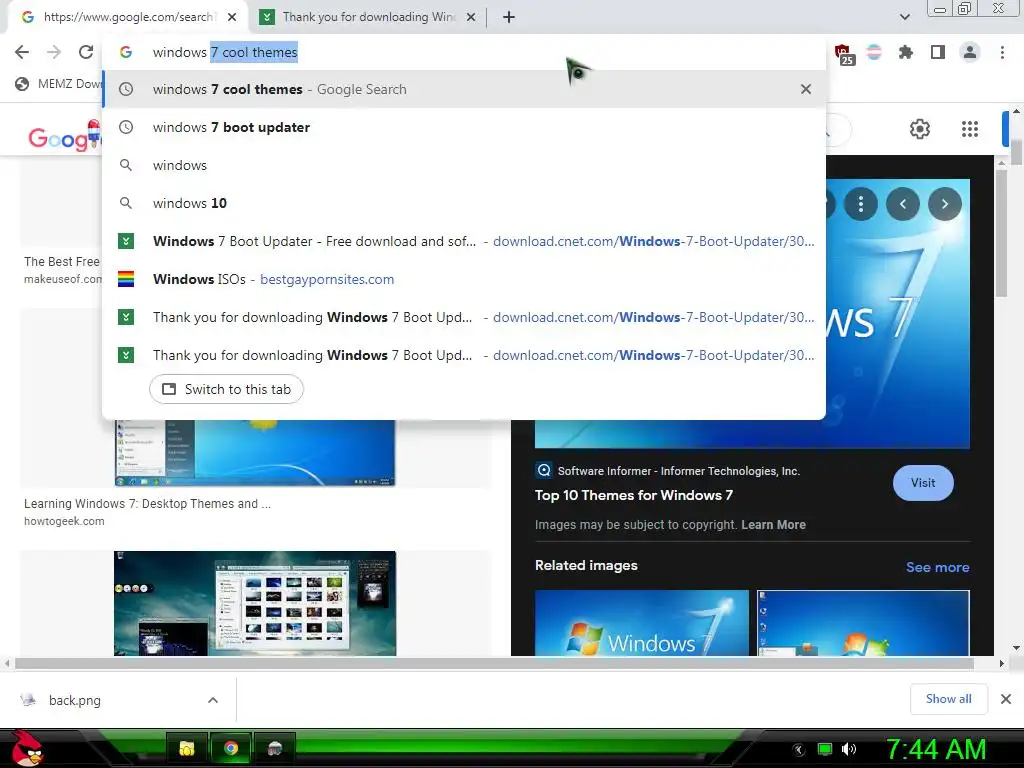
Task: Open 'Top 10 Themes for Windows 7' title
Action: pyautogui.click(x=633, y=495)
